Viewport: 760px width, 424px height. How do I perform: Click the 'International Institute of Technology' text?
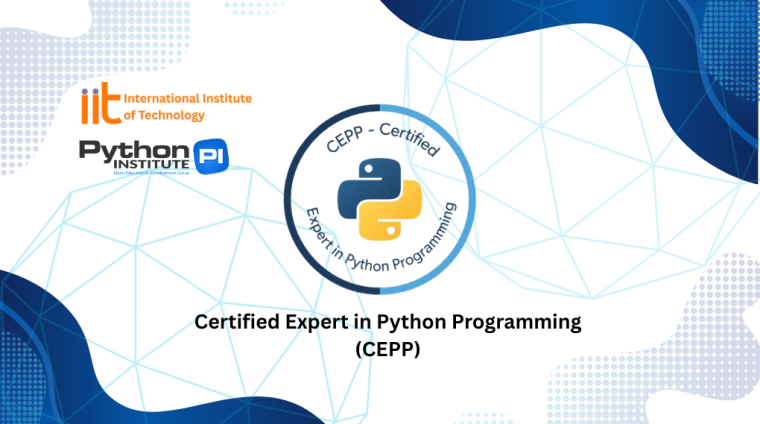(188, 107)
